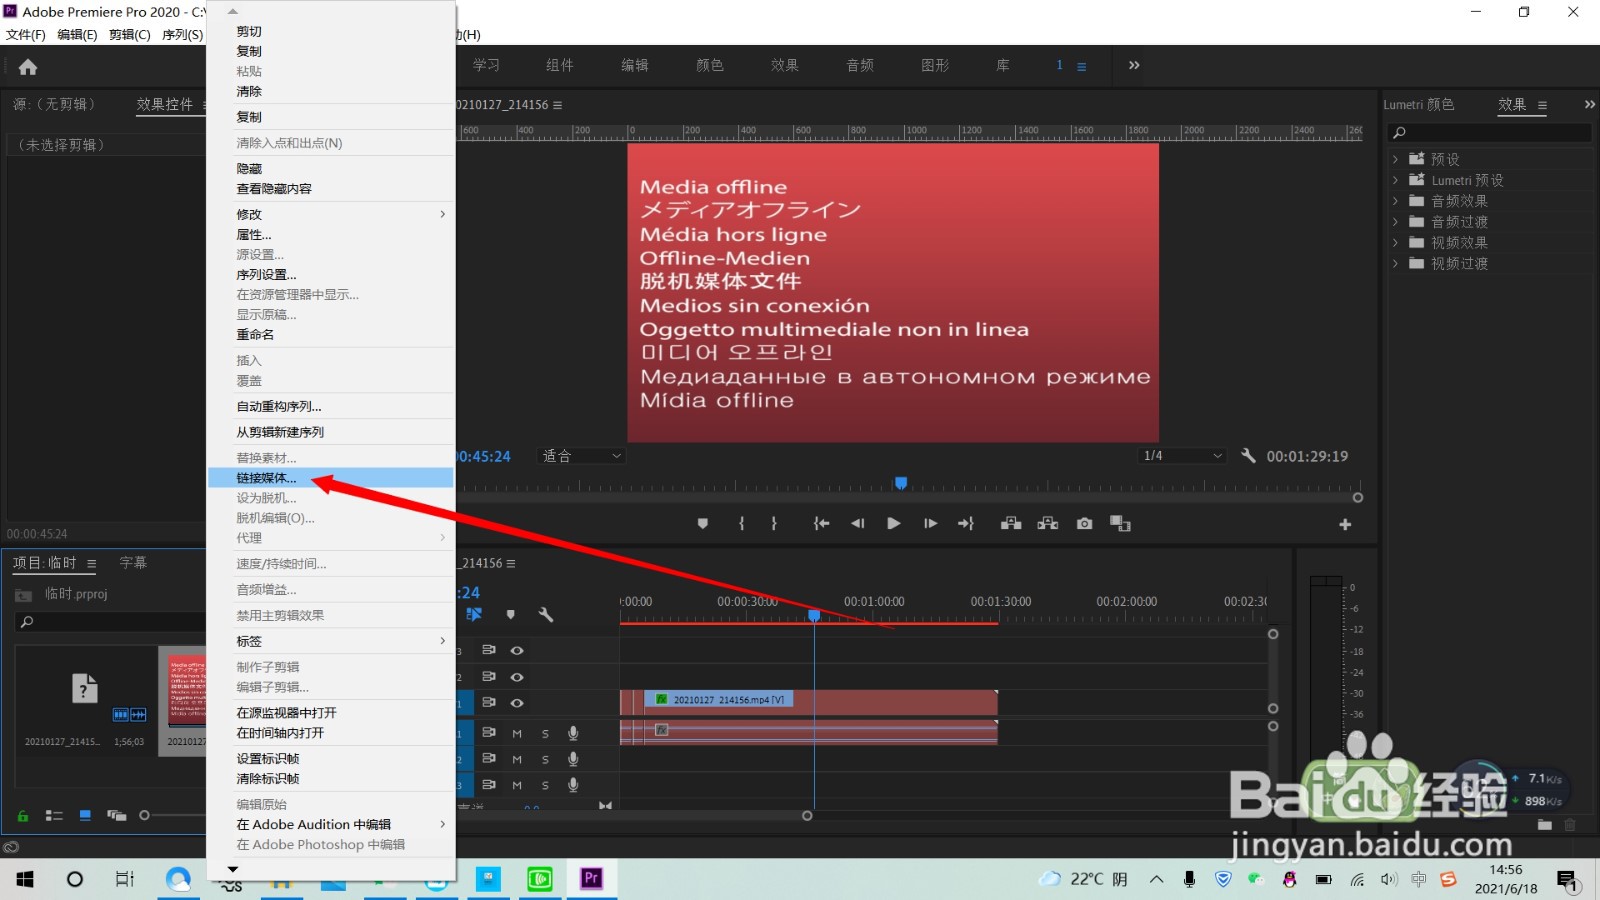Play the sequence in Program monitor
This screenshot has height=900, width=1600.
tap(894, 523)
